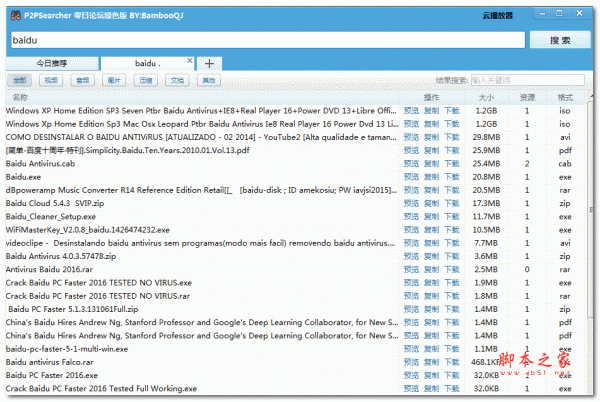Download Baidu PC Faster 5.1.3.131061Full.zip
600x402 pixels.
pos(452,309)
